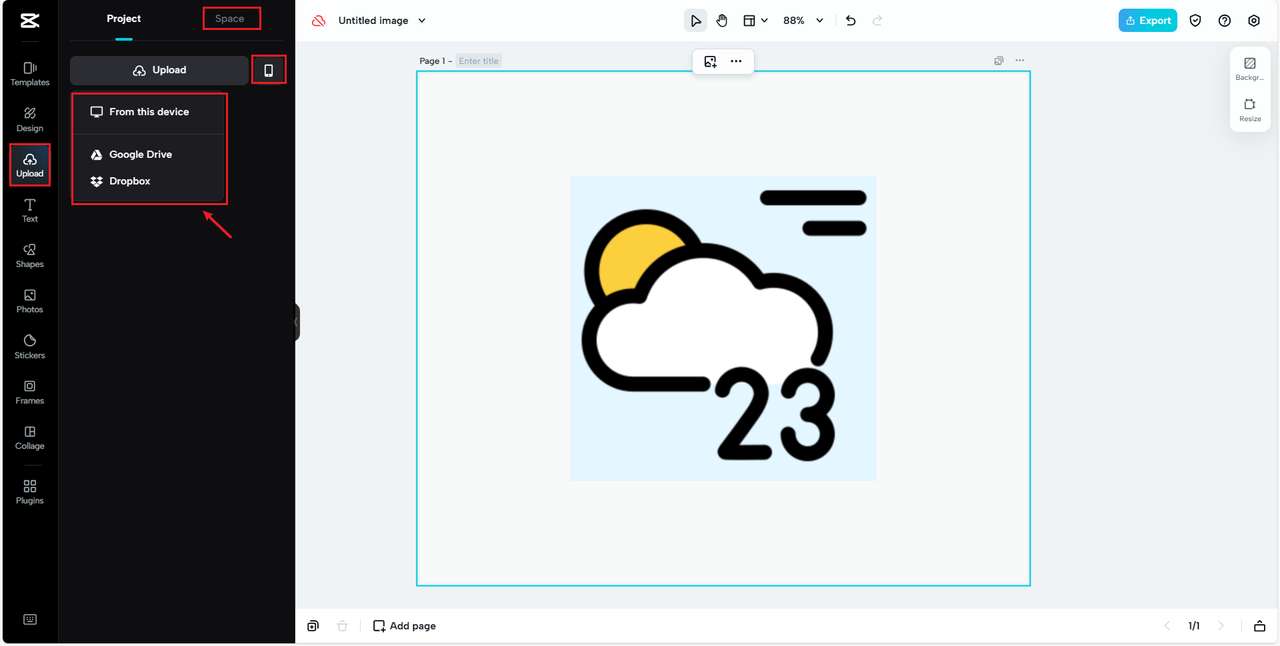
Task: Choose Dropbox upload source
Action: (x=149, y=181)
